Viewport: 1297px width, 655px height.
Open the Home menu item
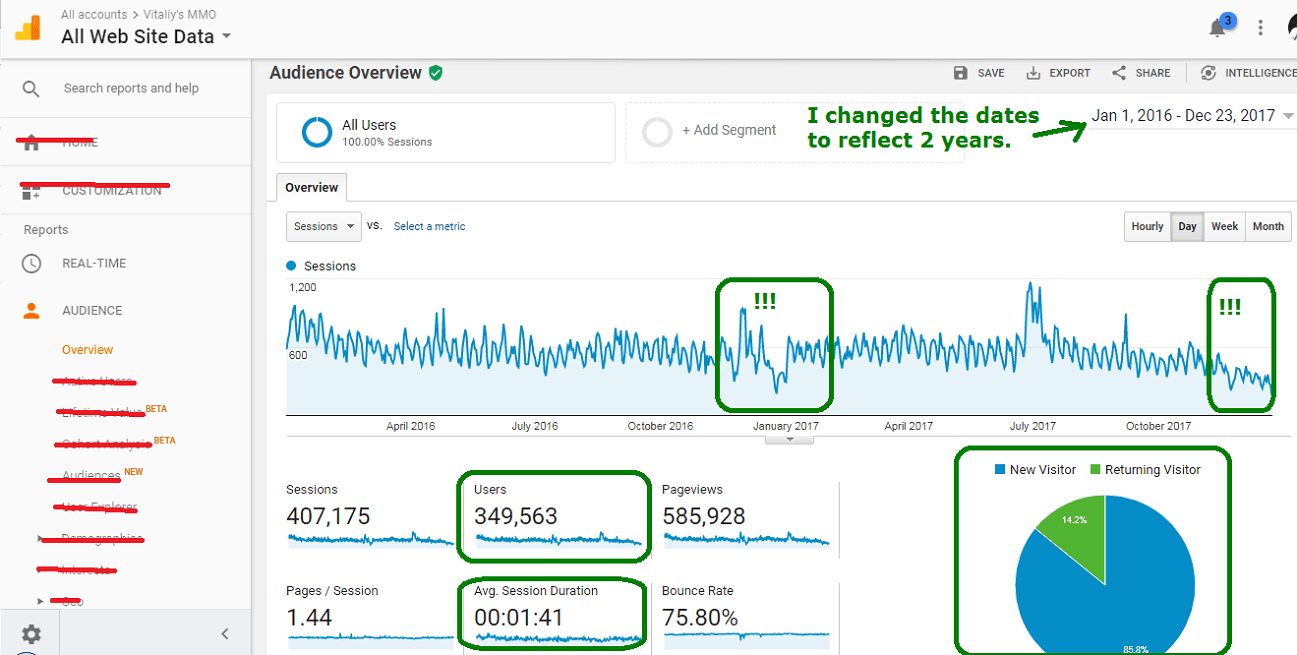80,143
